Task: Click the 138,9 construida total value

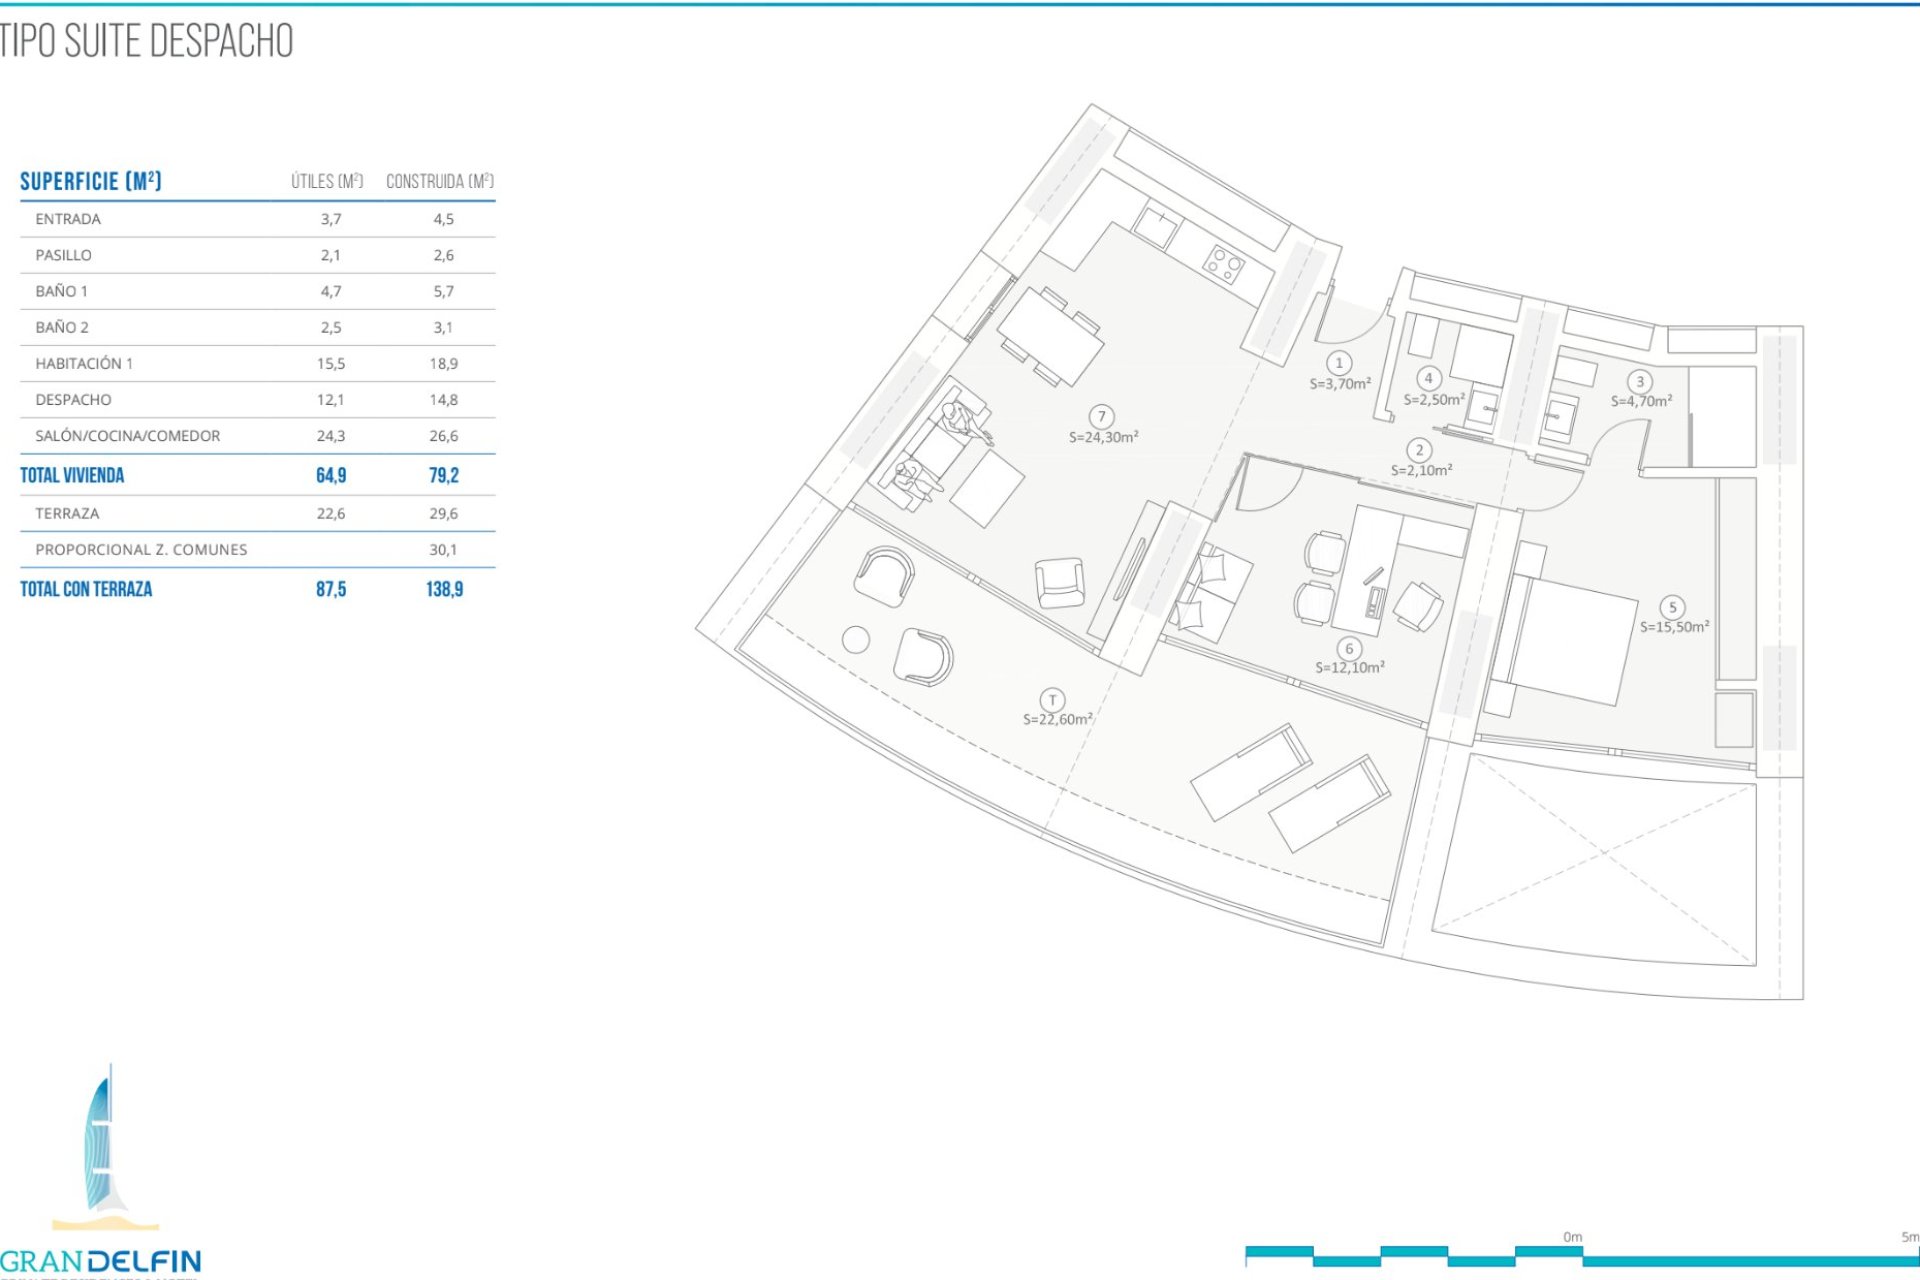Action: click(445, 589)
